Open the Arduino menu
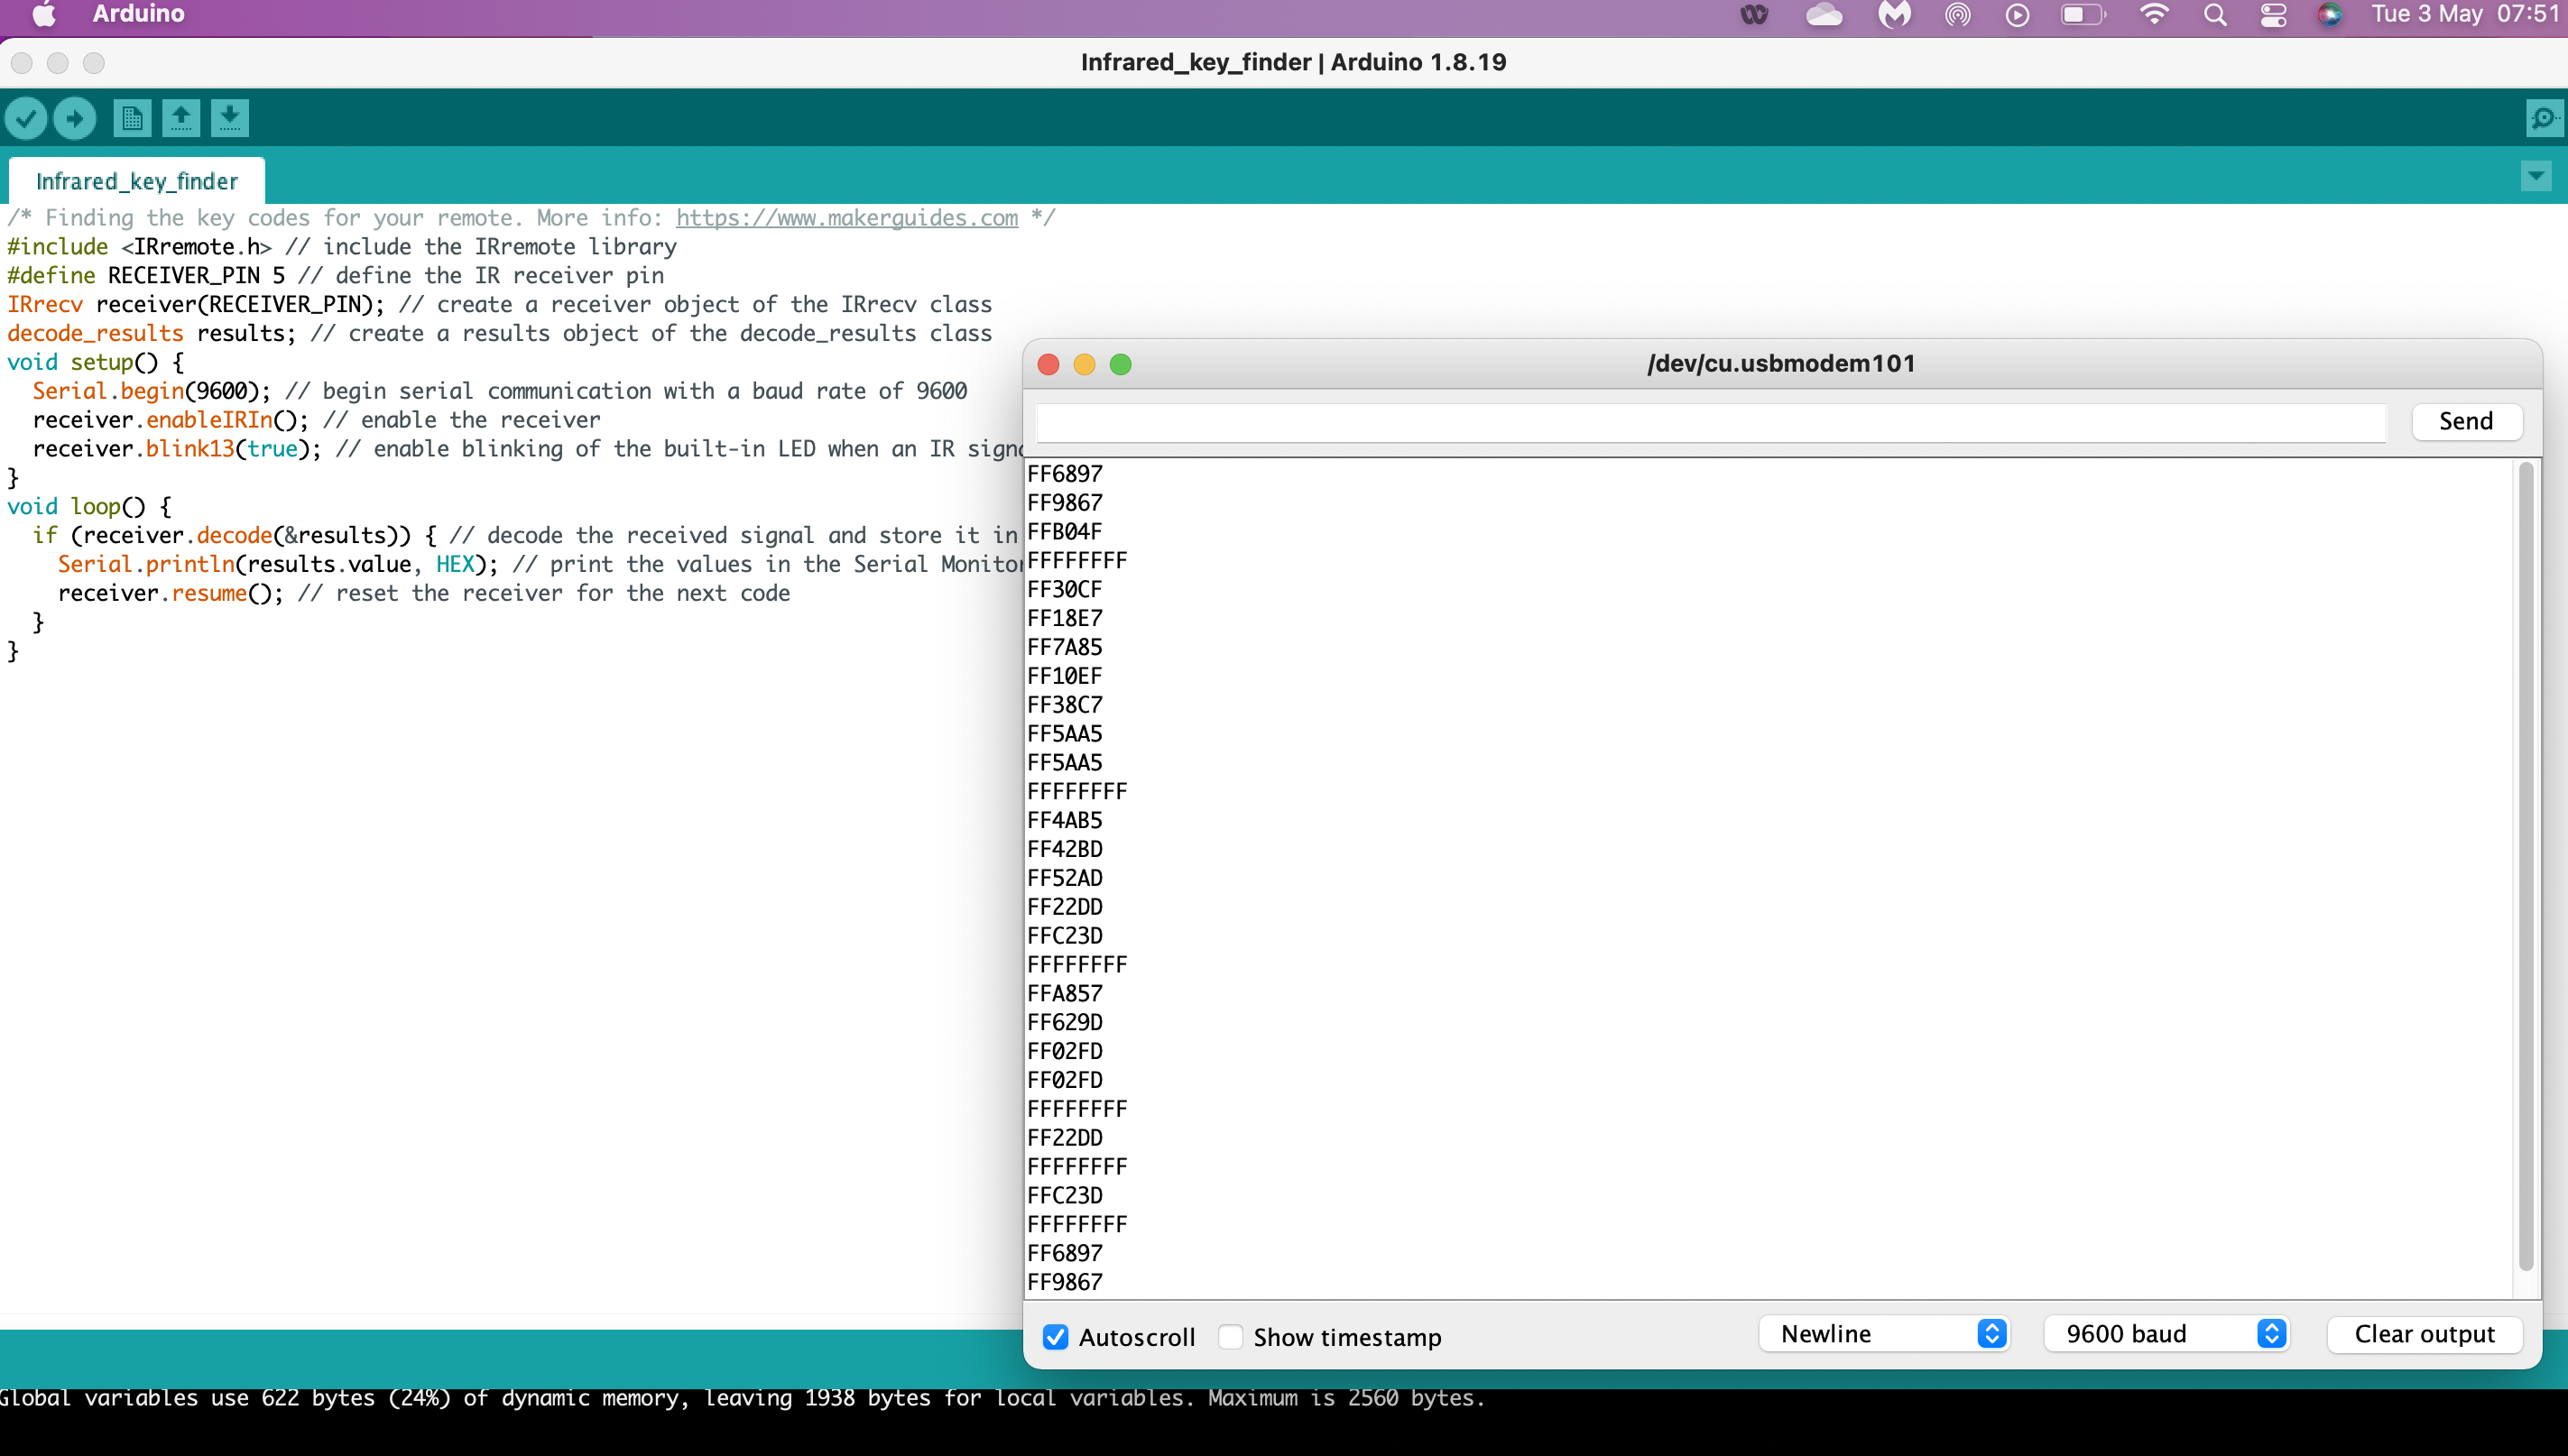The height and width of the screenshot is (1456, 2568). coord(138,14)
